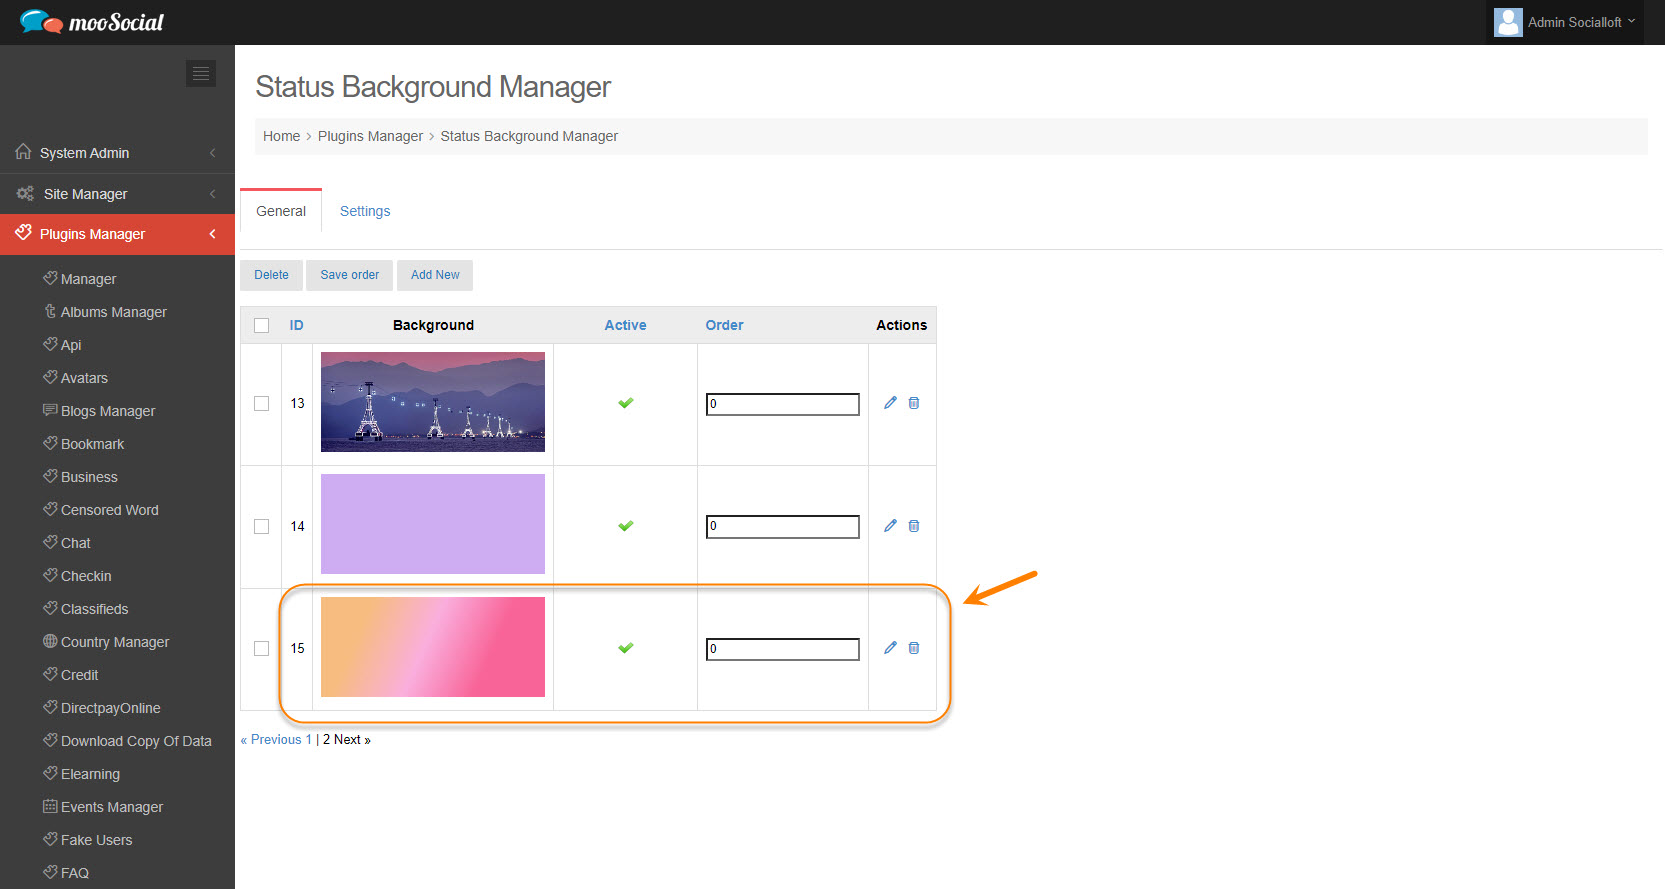The image size is (1665, 889).
Task: Open Download Copy Of Data menu item
Action: [136, 741]
